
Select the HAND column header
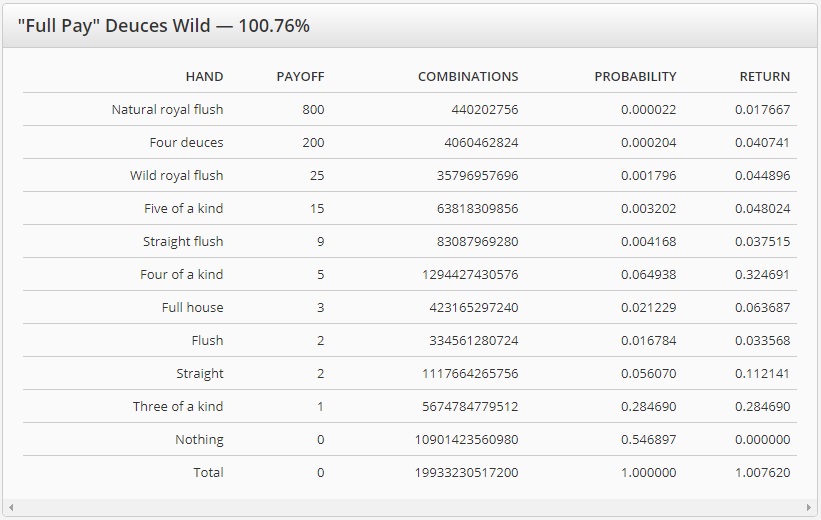(x=204, y=76)
